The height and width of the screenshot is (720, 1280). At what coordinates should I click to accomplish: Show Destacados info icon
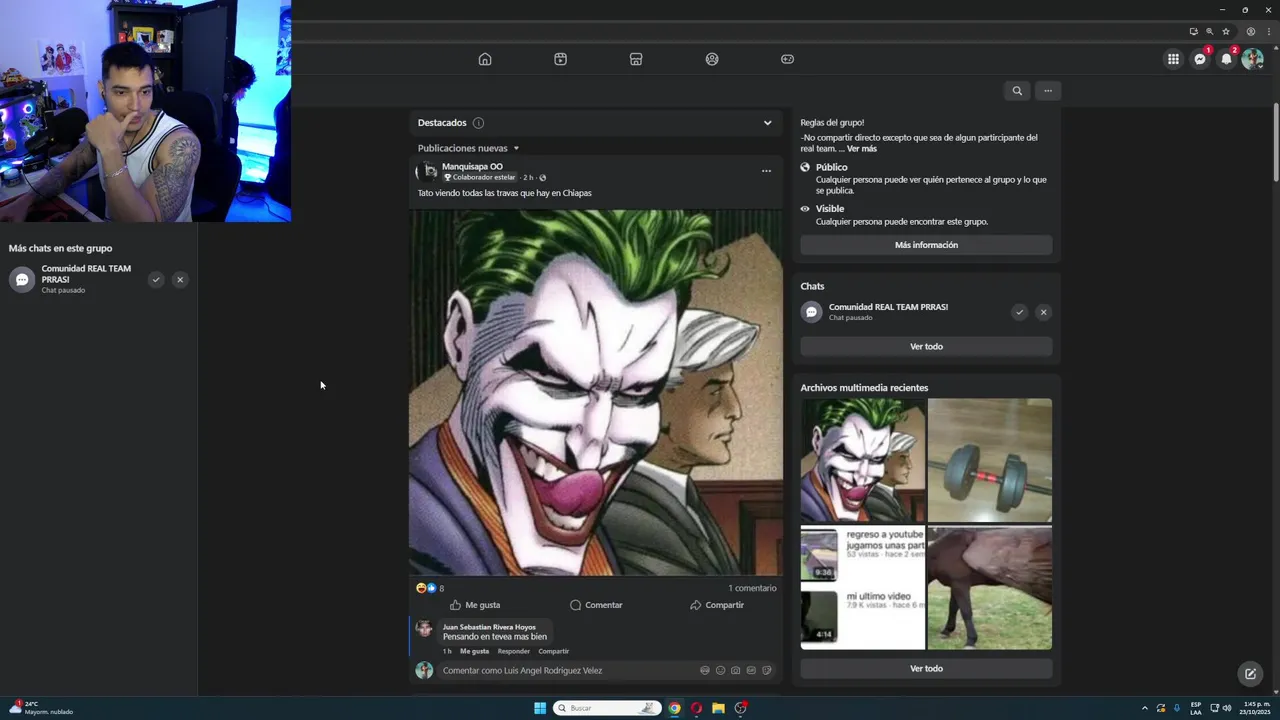pyautogui.click(x=478, y=123)
